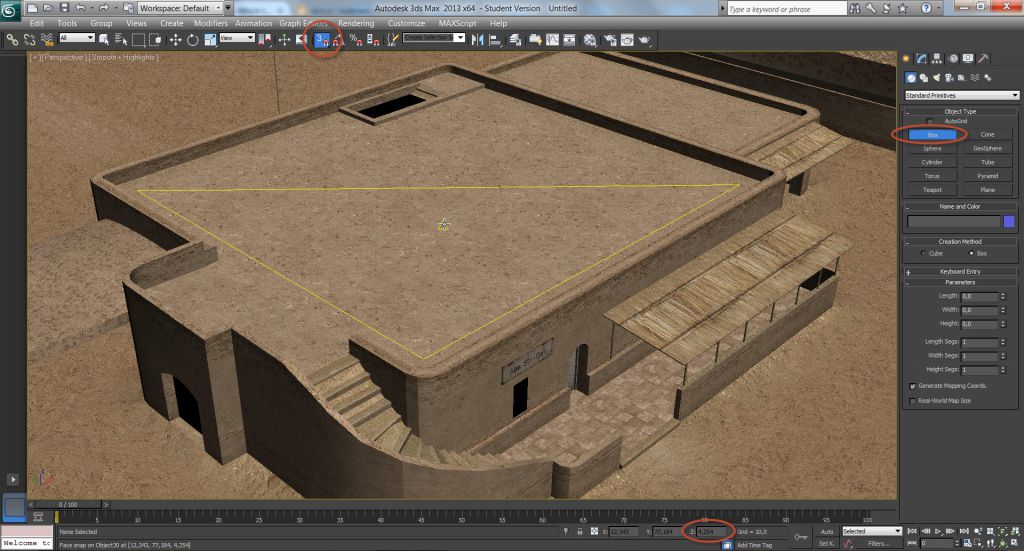Toggle the selection lock padlock icon
The image size is (1024, 551).
point(581,532)
